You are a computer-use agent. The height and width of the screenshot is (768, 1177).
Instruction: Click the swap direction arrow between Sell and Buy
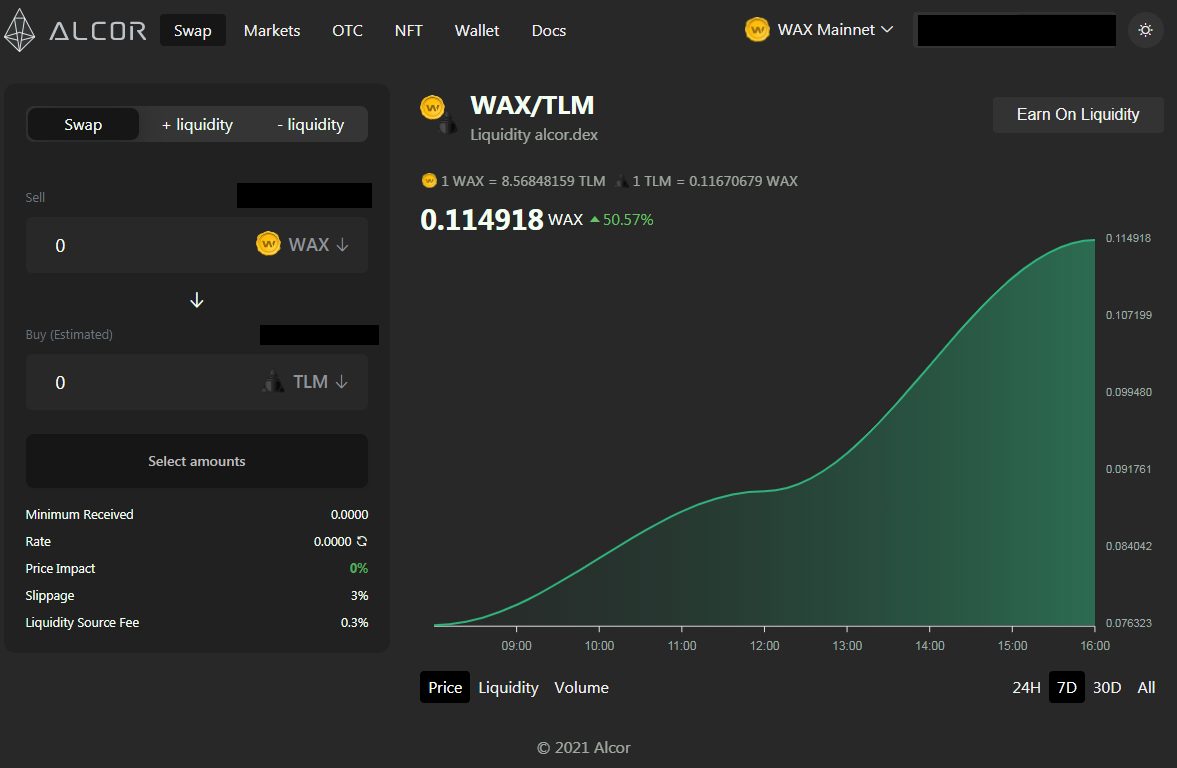pos(197,300)
